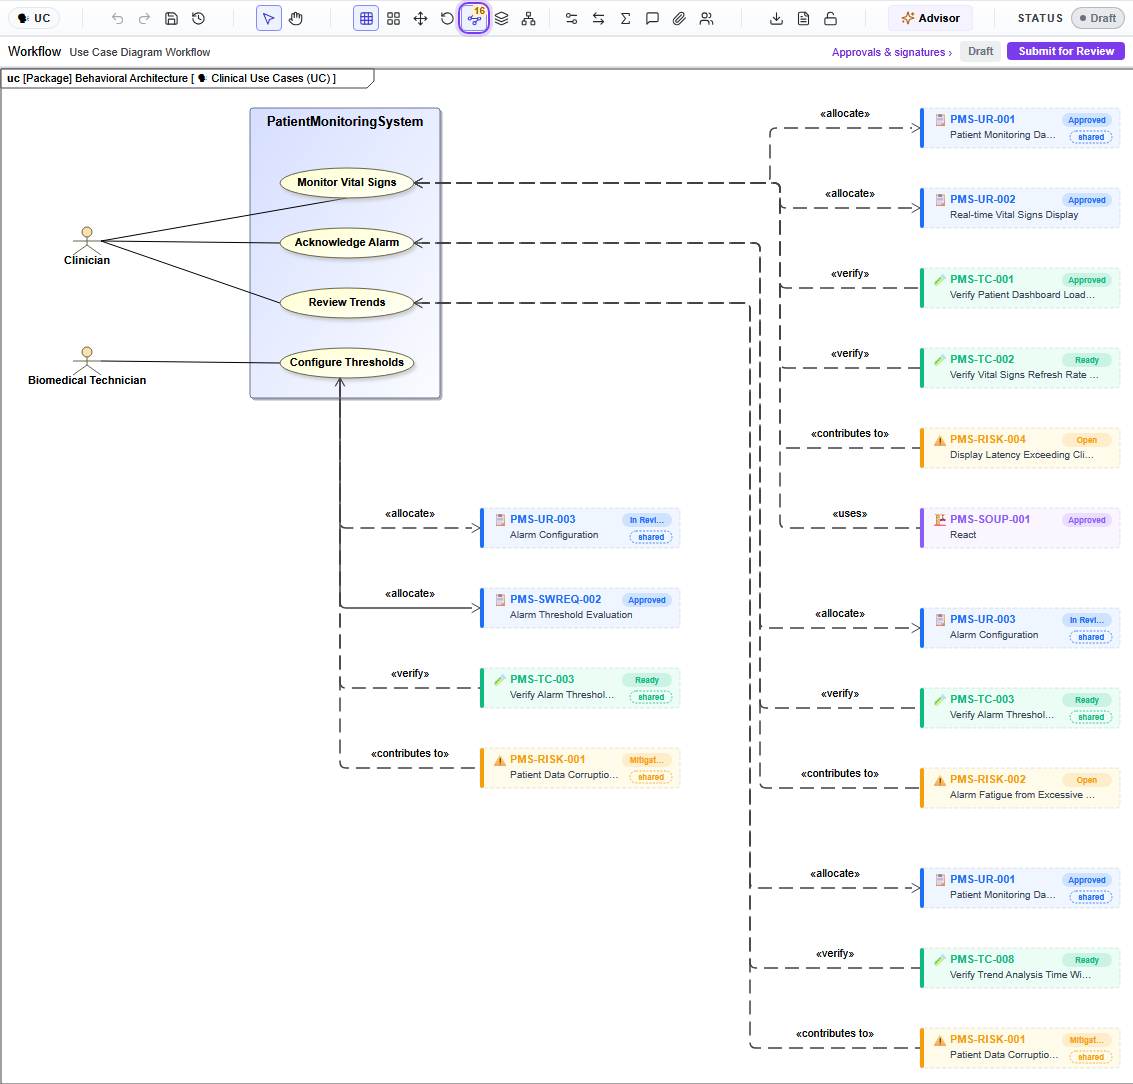Screen dimensions: 1133x1084
Task: Open PMS-UR-002 Real-time Vital Signs Display
Action: (x=1020, y=207)
